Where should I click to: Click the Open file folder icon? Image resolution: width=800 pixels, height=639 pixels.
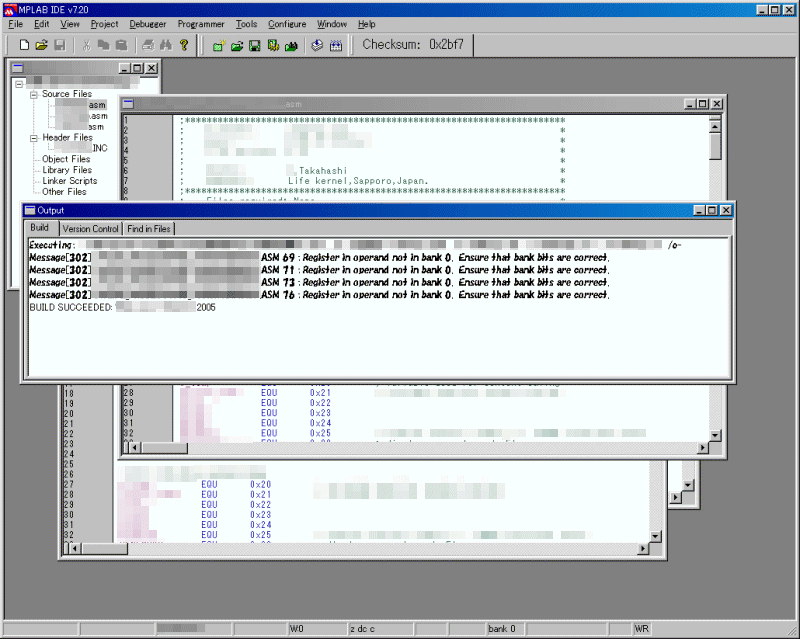coord(41,45)
